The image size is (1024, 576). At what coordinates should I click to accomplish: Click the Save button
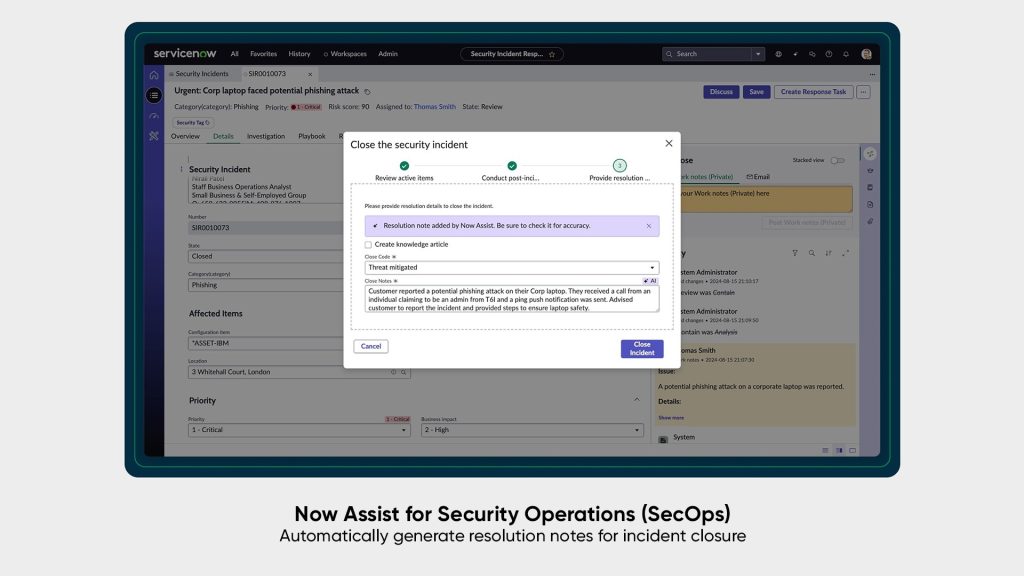point(756,92)
